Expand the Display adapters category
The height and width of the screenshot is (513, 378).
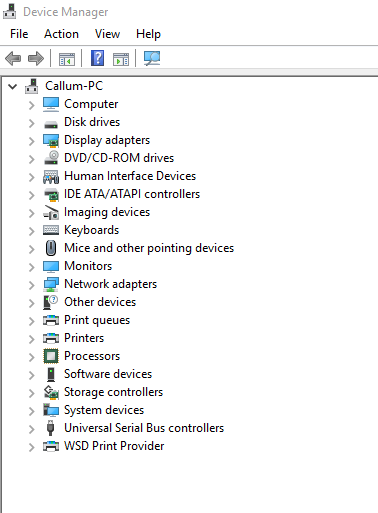pyautogui.click(x=31, y=141)
